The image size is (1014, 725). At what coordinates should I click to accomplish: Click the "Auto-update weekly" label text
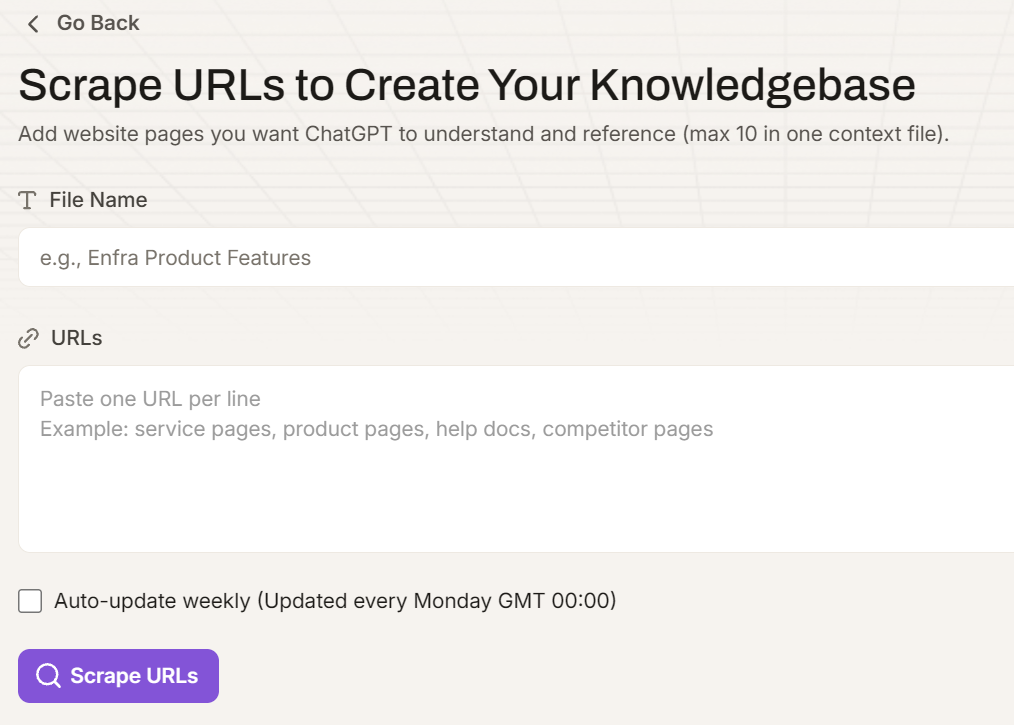pos(152,601)
